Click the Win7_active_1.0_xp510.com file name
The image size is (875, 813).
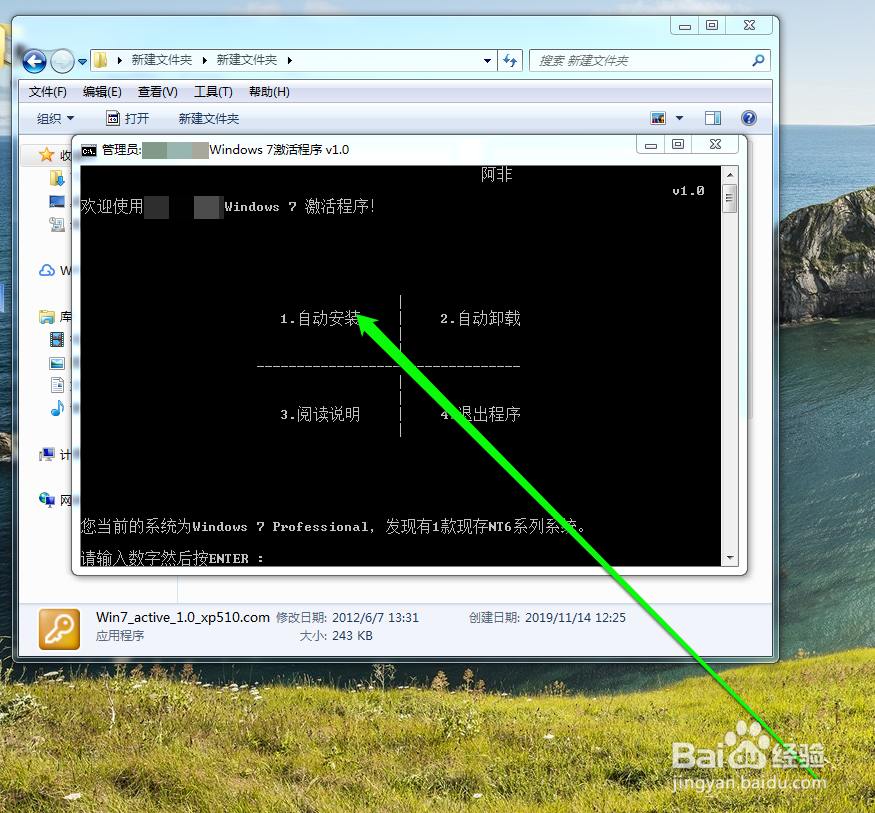click(182, 617)
